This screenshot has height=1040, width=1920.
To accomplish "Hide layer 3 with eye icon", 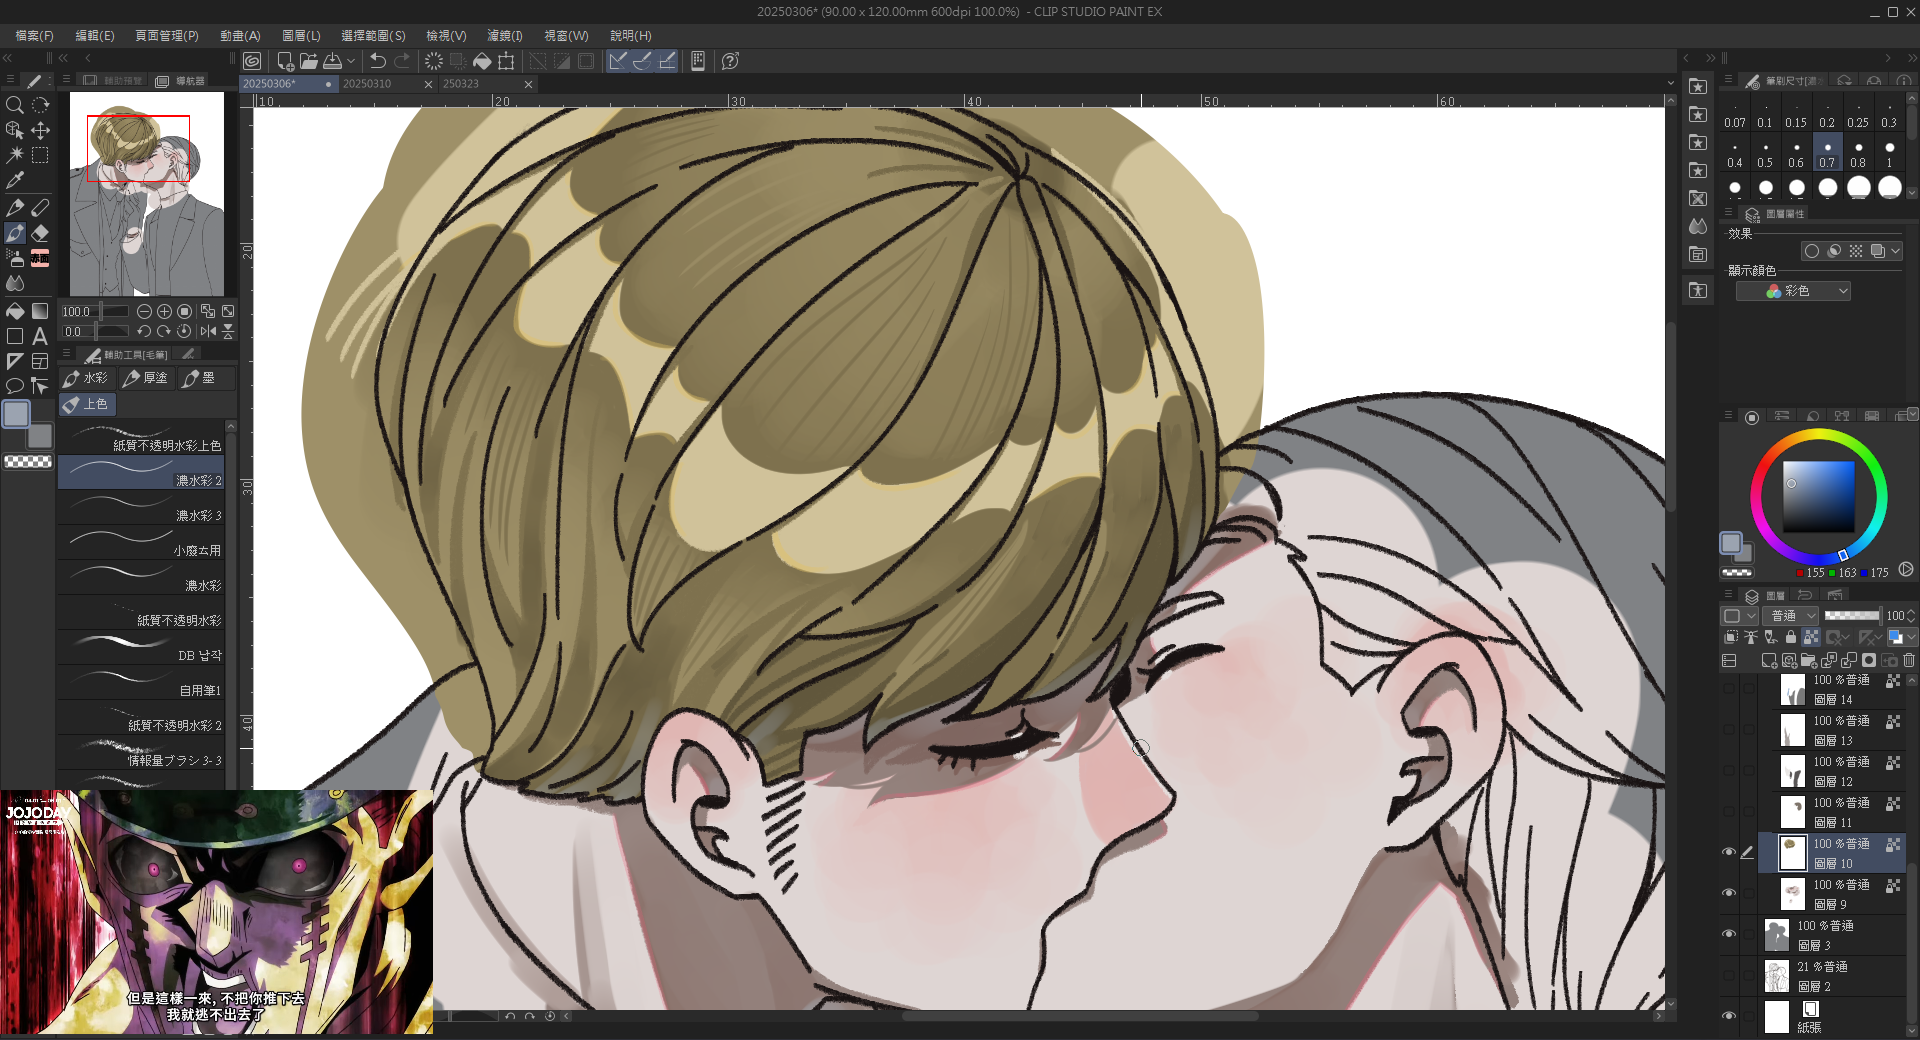I will pyautogui.click(x=1729, y=934).
